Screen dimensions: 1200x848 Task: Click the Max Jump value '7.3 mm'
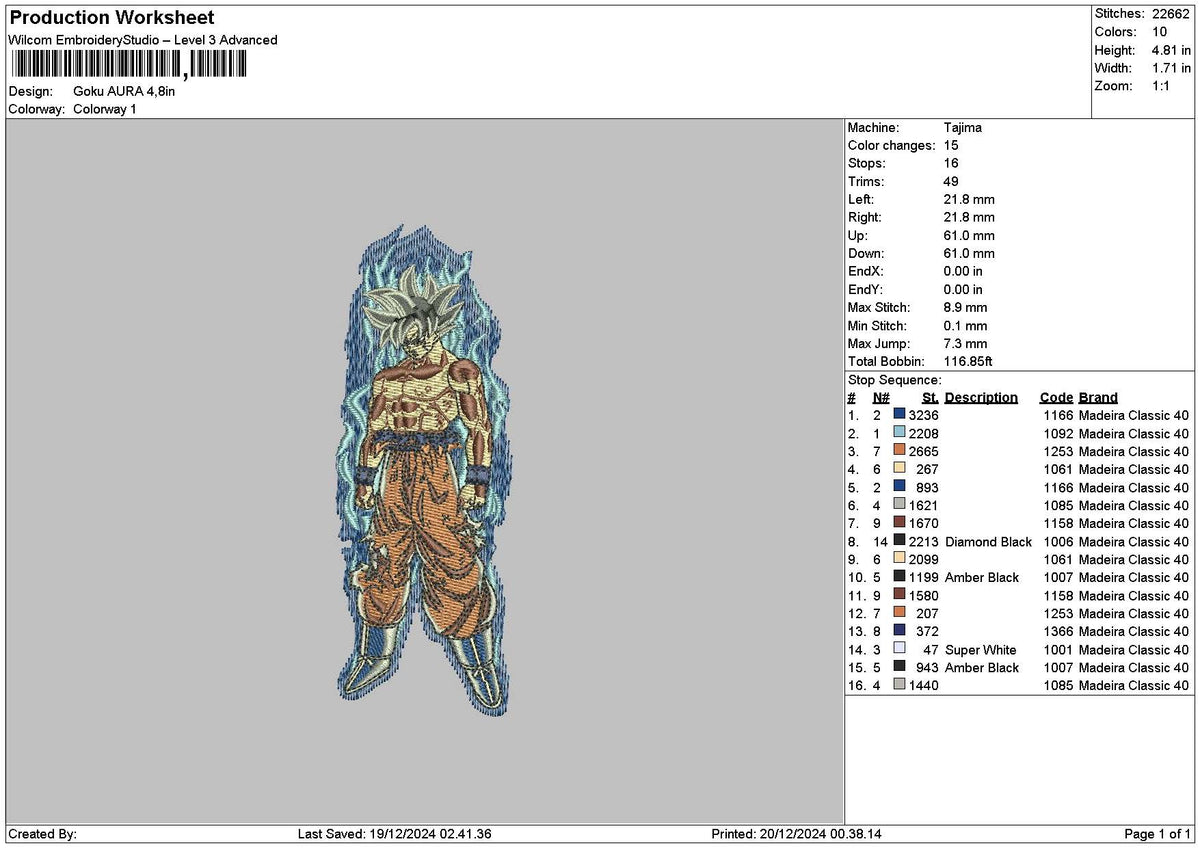click(x=966, y=344)
